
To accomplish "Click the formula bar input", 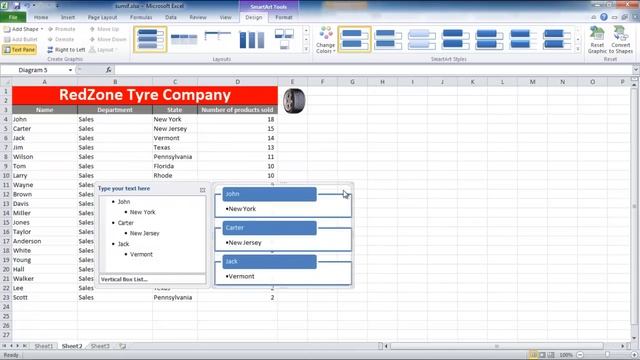I will [x=373, y=70].
